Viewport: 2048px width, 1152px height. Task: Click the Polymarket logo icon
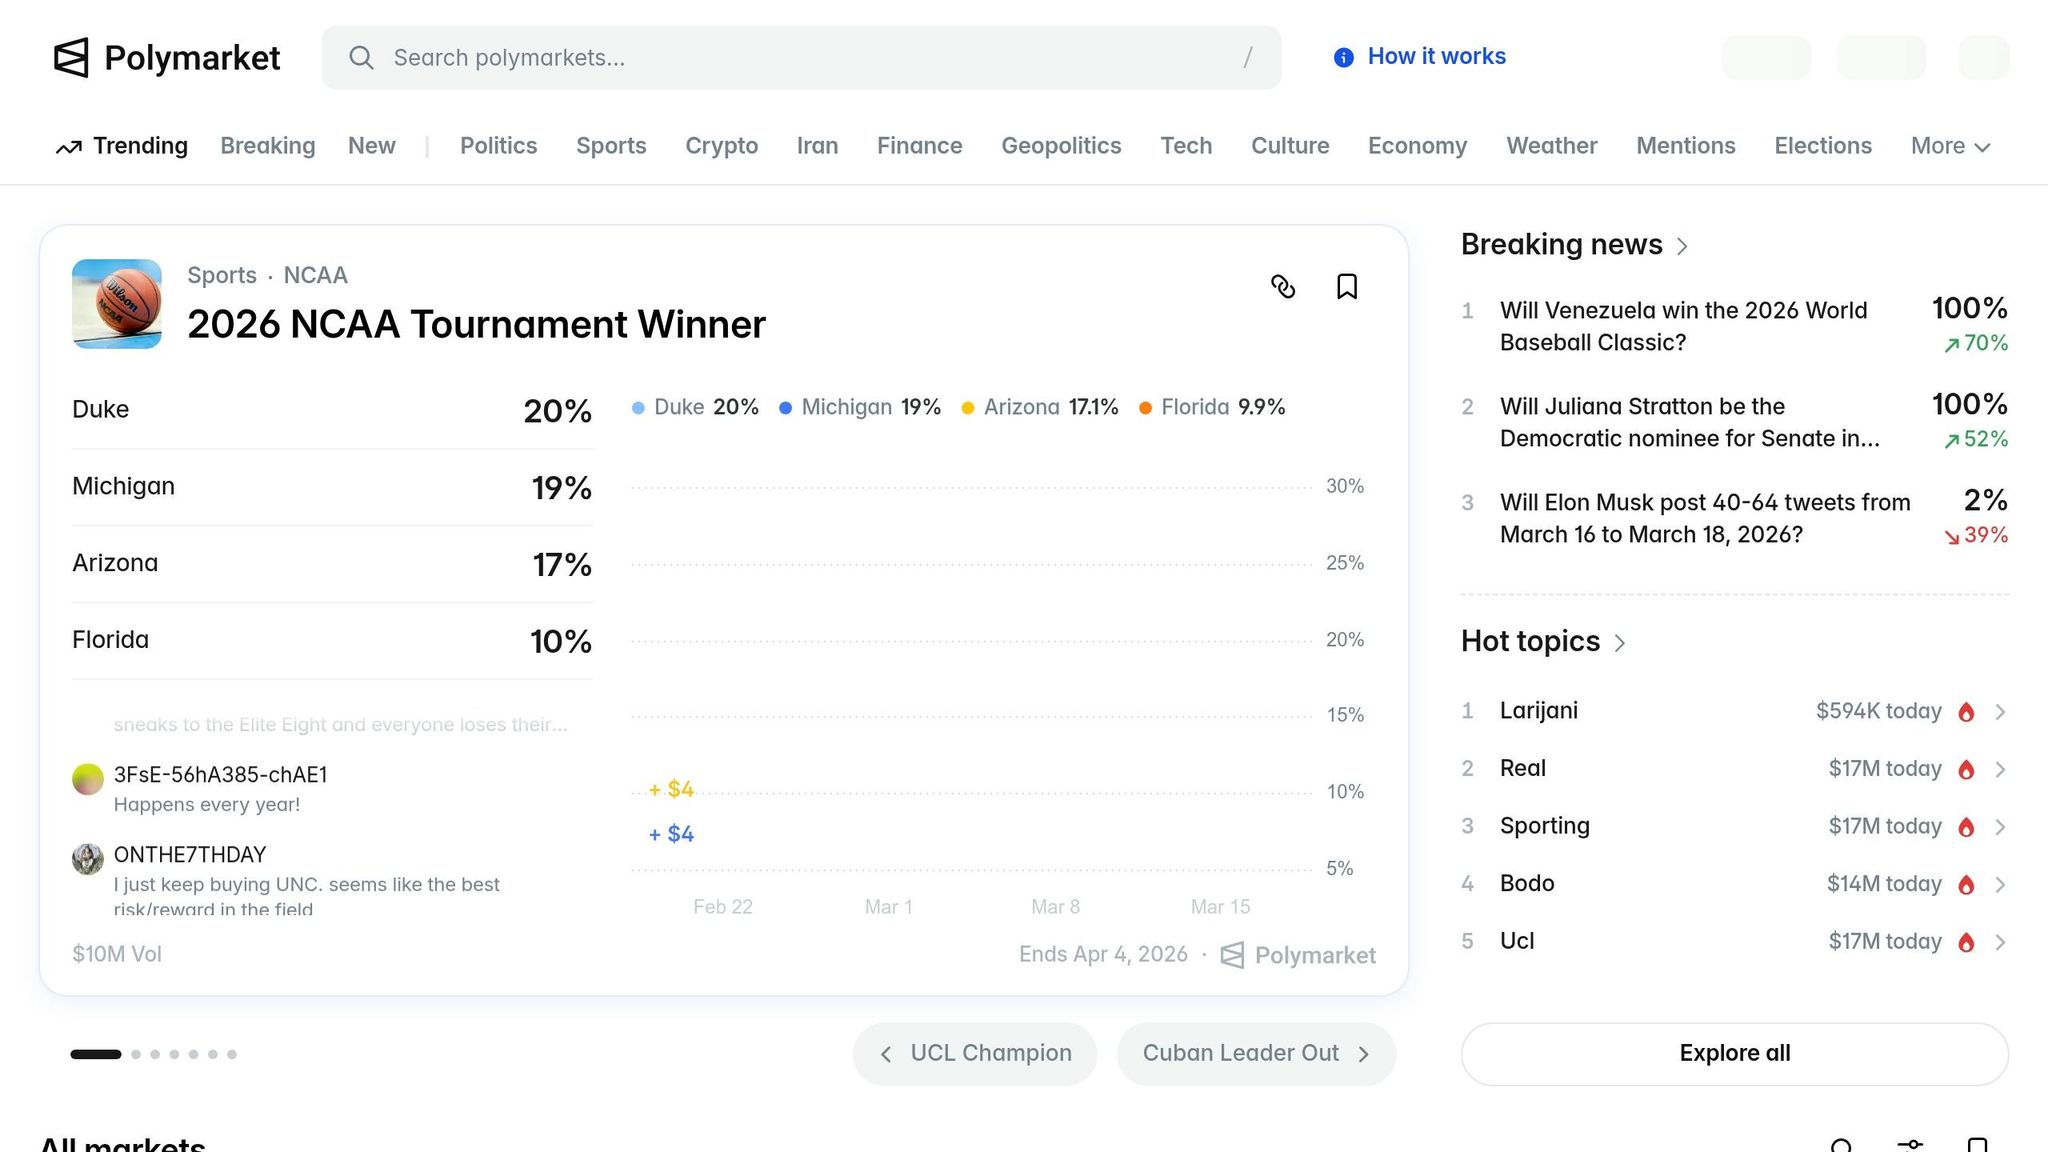pos(71,58)
